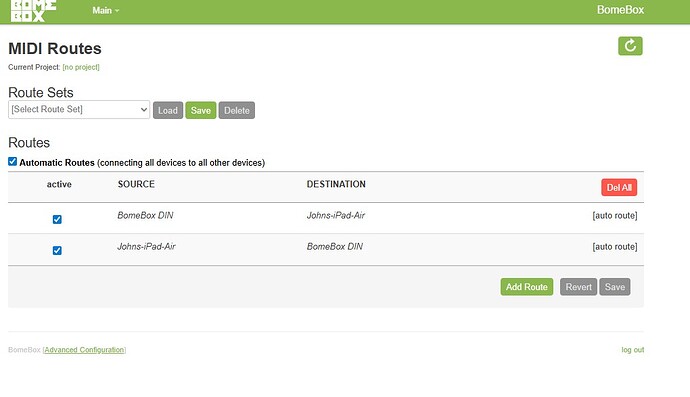Click the BomeBox logo in header
690x397 pixels.
[x=33, y=11]
